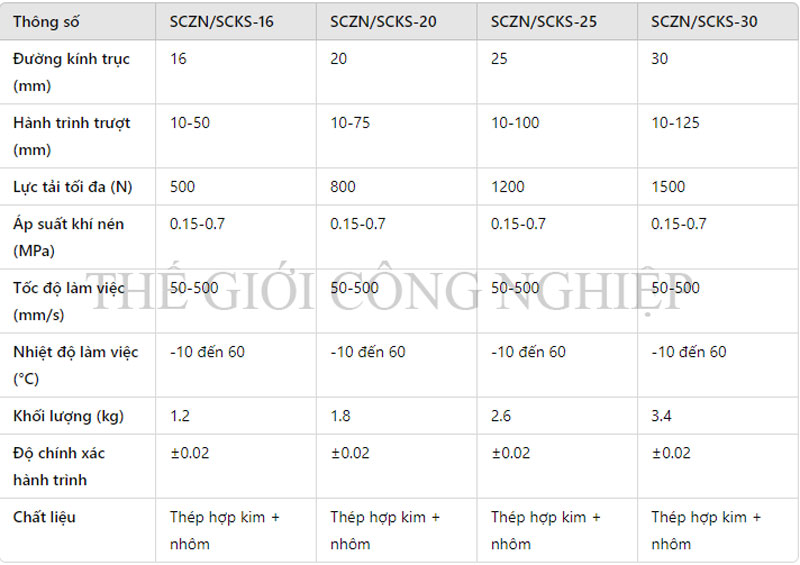The image size is (800, 565).
Task: Click the 1200 max load value
Action: pos(507,187)
